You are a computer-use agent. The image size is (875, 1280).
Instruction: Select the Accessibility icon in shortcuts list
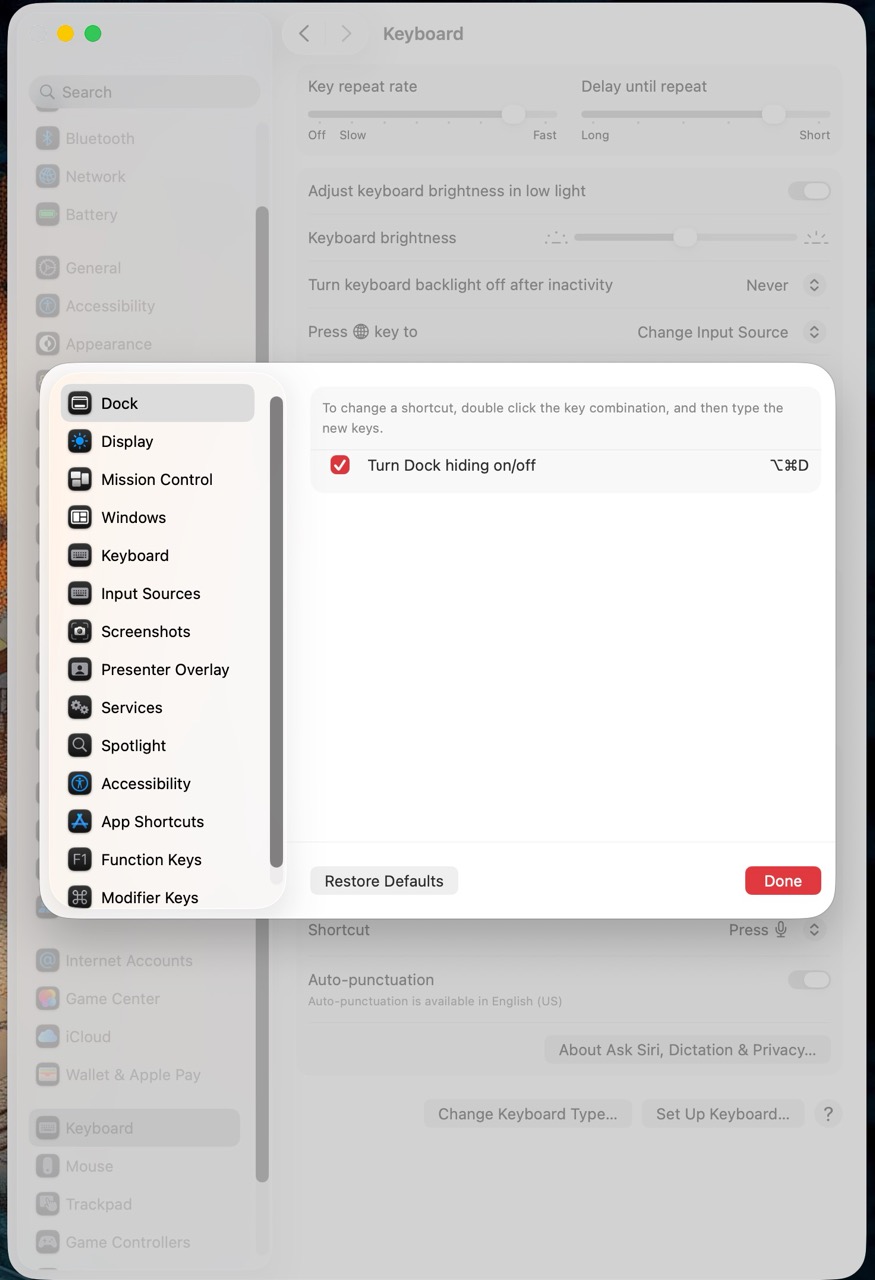point(80,783)
